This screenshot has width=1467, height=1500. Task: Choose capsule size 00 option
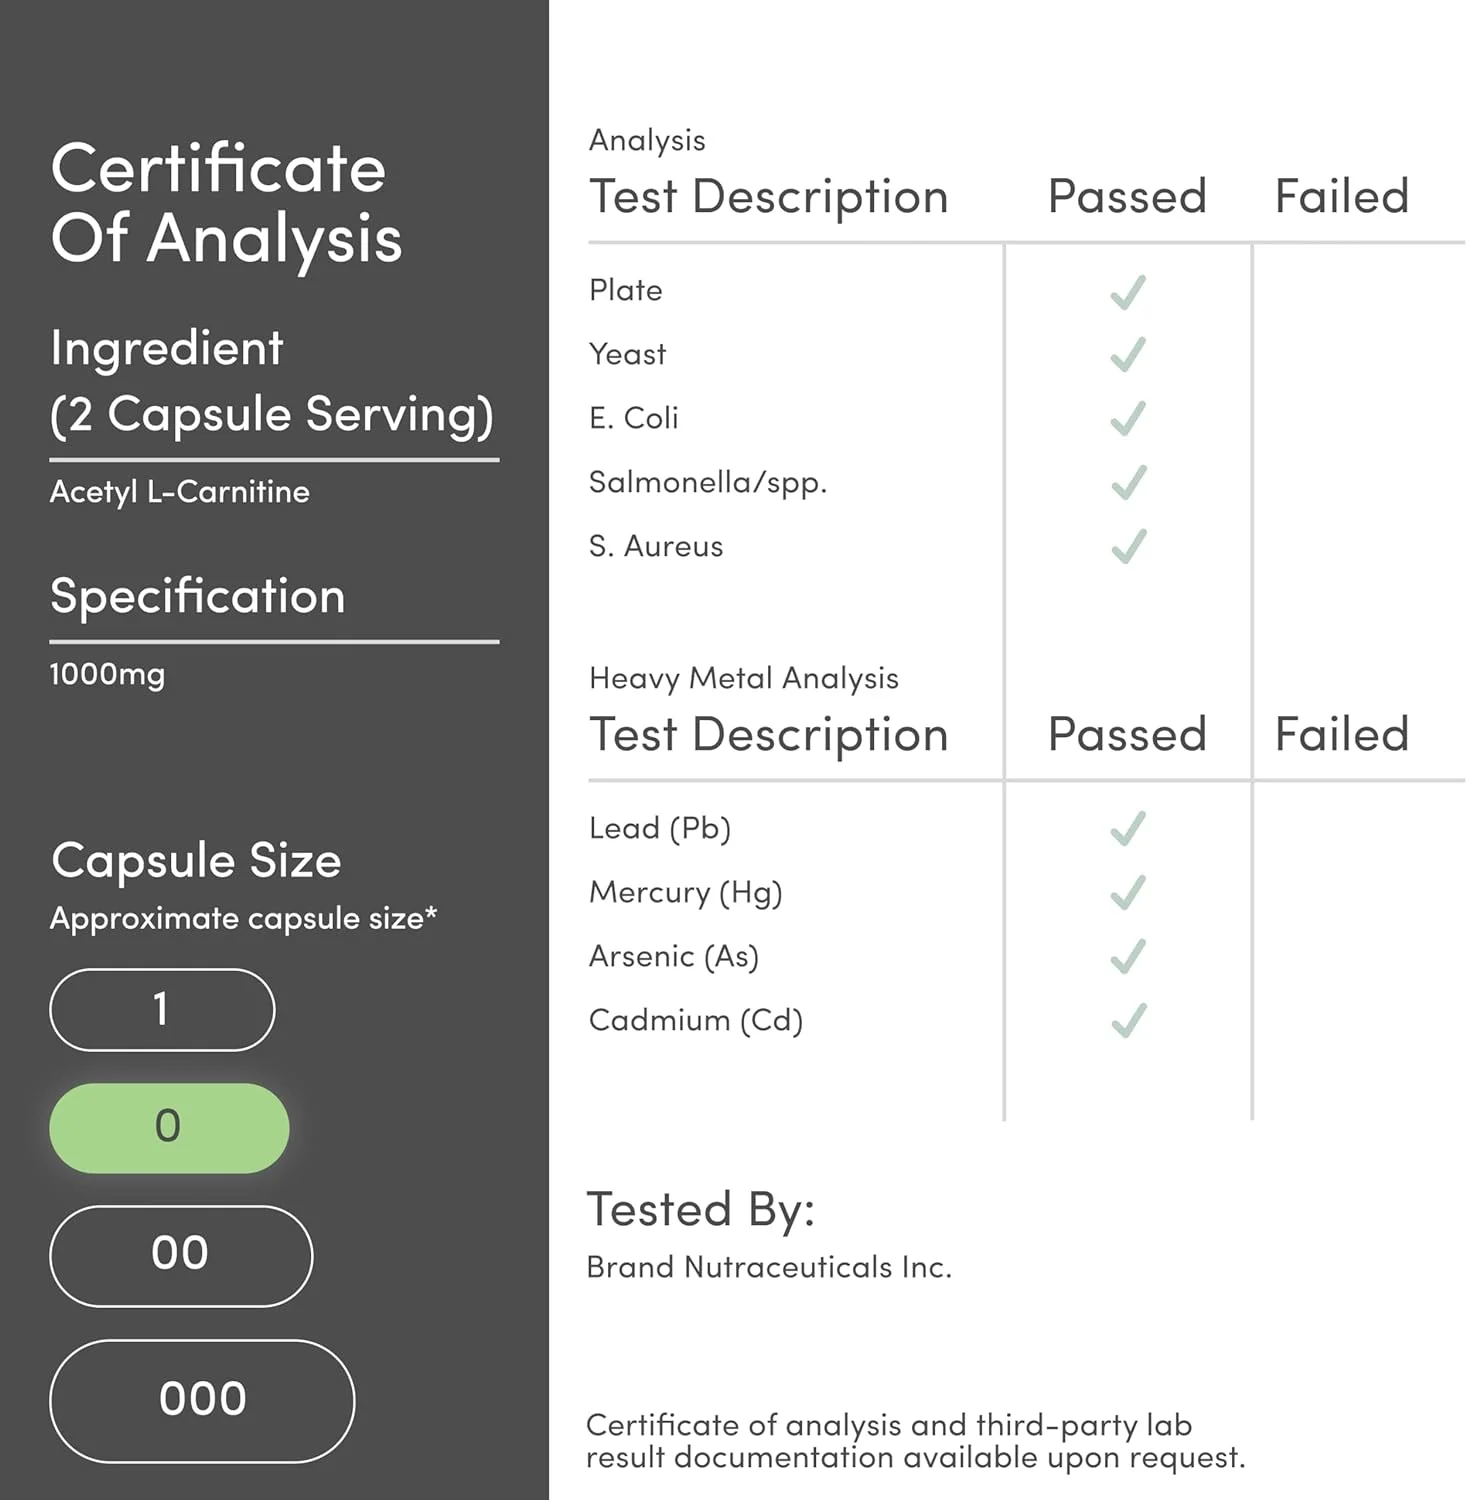(181, 1255)
